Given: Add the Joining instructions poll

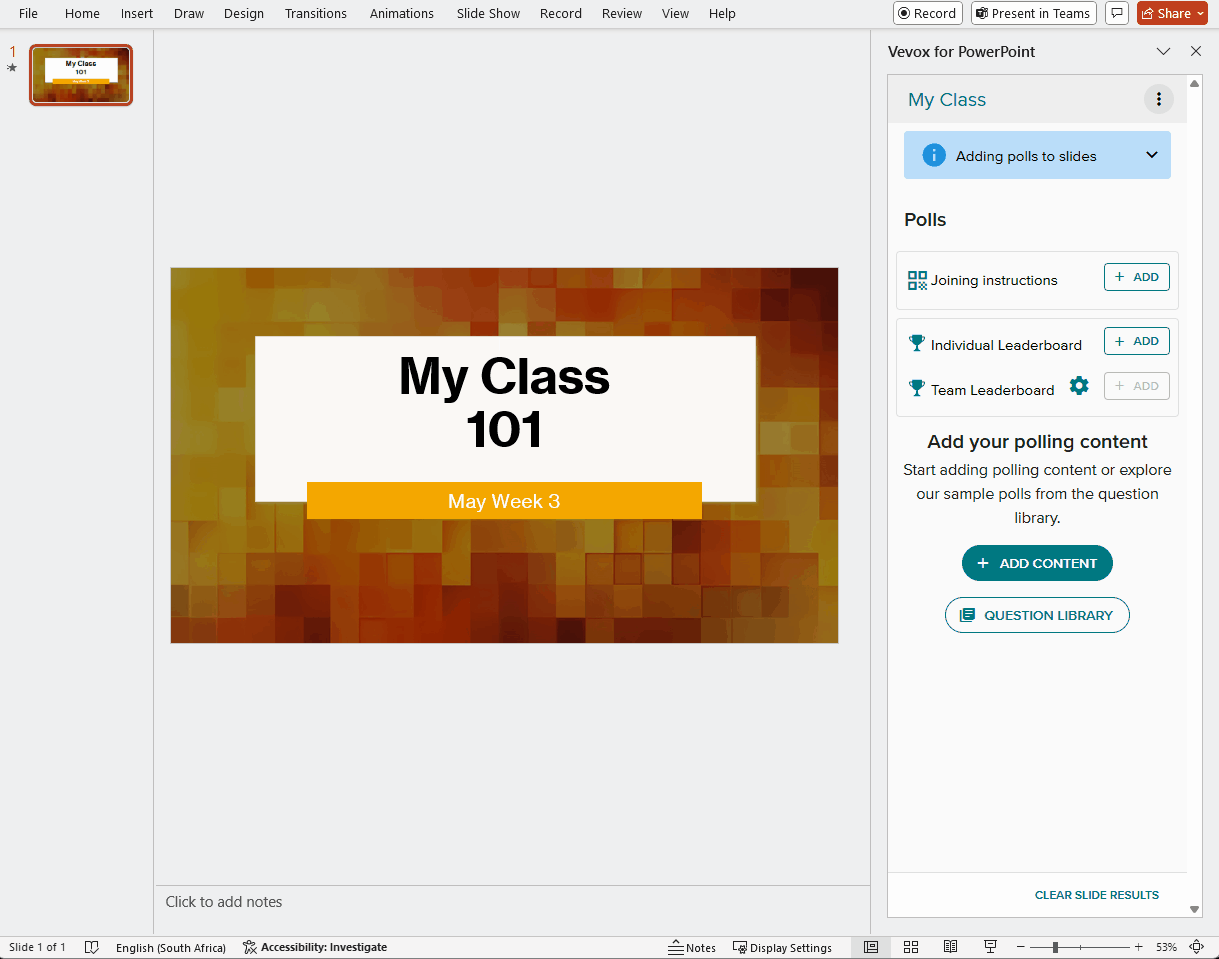Looking at the screenshot, I should 1136,277.
